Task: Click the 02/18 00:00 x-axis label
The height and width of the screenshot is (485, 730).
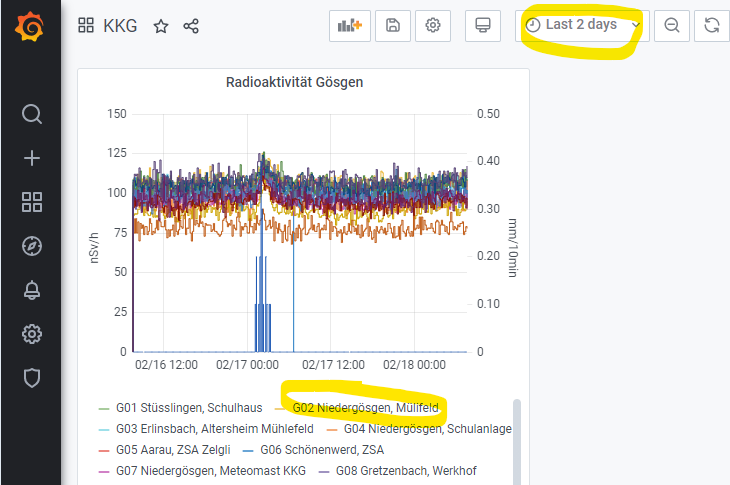Action: point(414,365)
